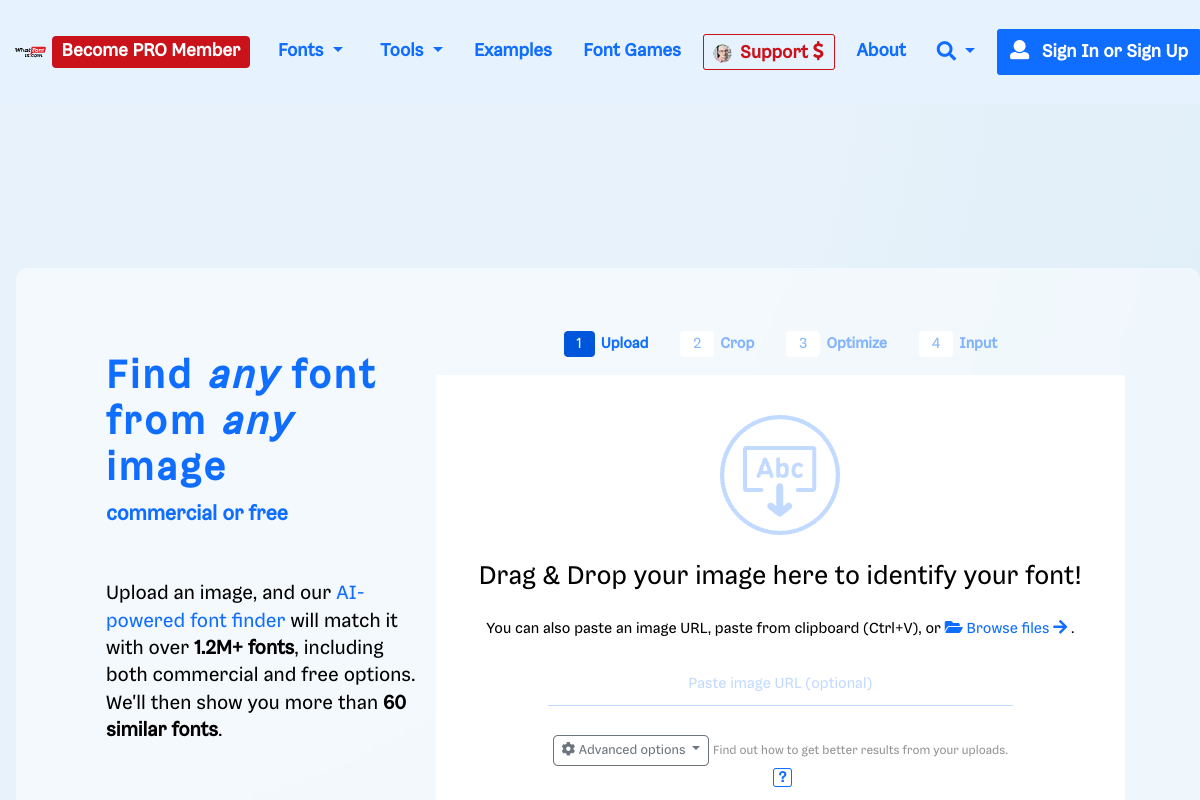Image resolution: width=1200 pixels, height=800 pixels.
Task: Open the WhatFontIs logo home link
Action: tap(30, 51)
